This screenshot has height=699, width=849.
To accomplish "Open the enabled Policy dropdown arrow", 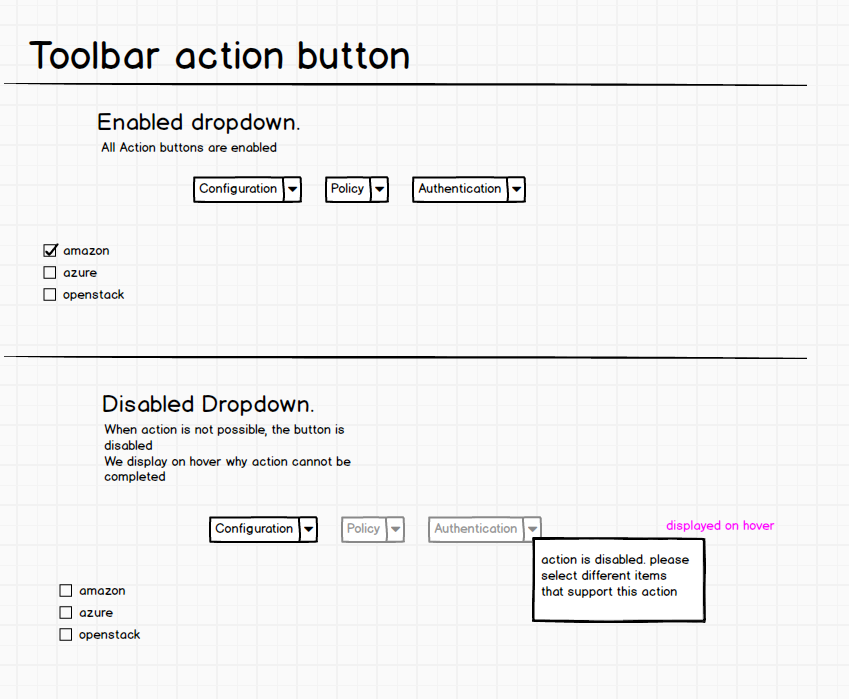I will pos(380,190).
